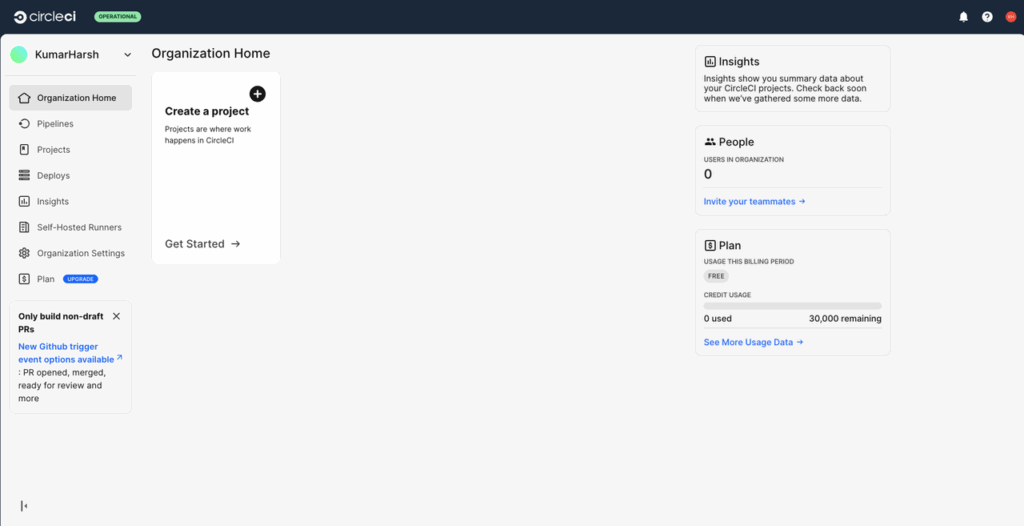This screenshot has width=1024, height=526.
Task: Open See More Usage Data link
Action: click(x=753, y=342)
